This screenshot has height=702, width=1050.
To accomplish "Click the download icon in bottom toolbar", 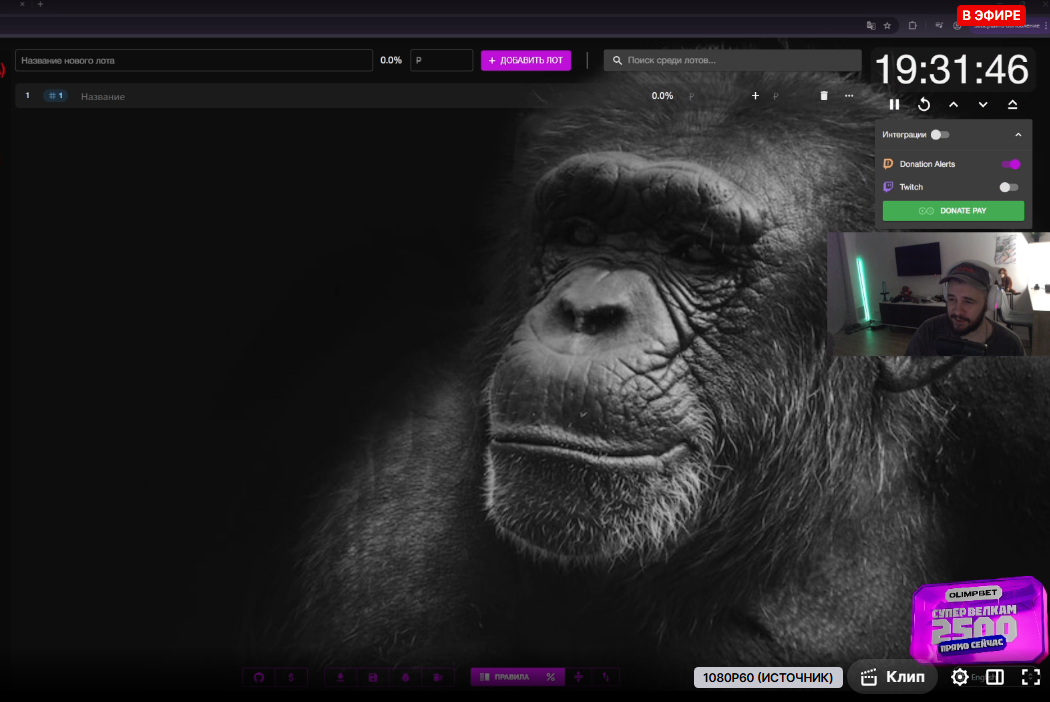I will click(x=340, y=677).
